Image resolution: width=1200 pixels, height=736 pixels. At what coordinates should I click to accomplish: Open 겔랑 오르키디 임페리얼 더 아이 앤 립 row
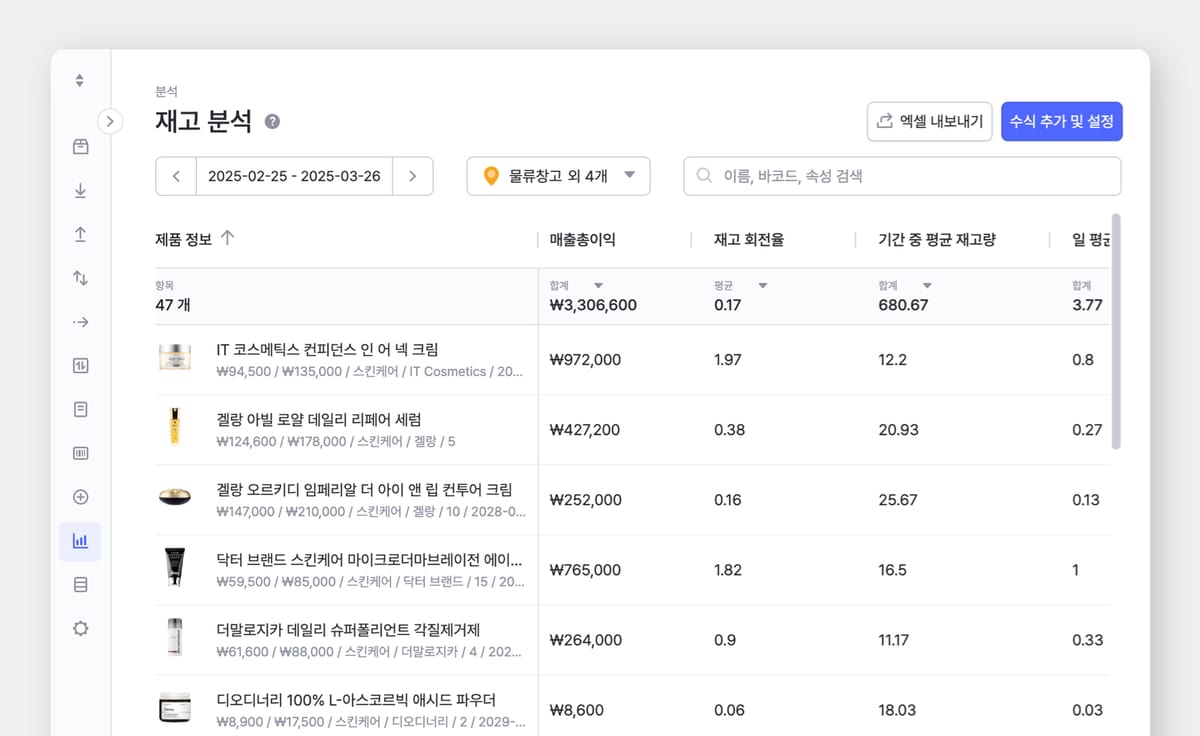[364, 489]
